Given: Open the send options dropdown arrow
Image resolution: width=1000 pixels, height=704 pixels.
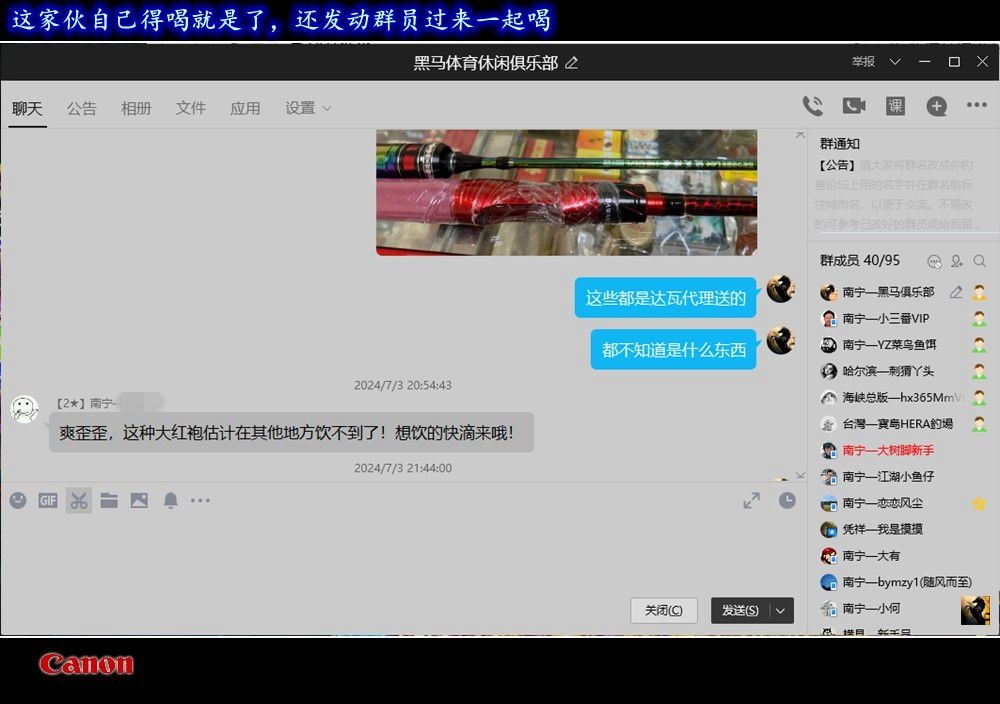Looking at the screenshot, I should pos(781,610).
